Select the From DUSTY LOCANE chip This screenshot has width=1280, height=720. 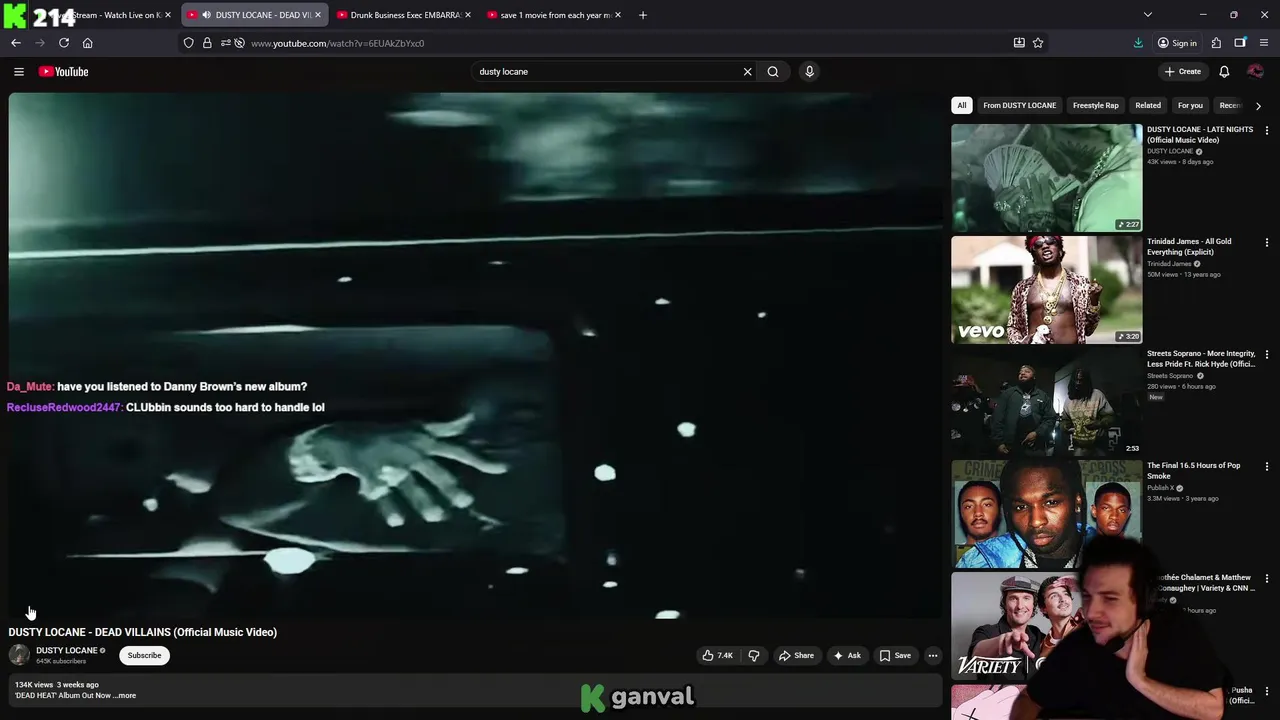click(x=1019, y=105)
